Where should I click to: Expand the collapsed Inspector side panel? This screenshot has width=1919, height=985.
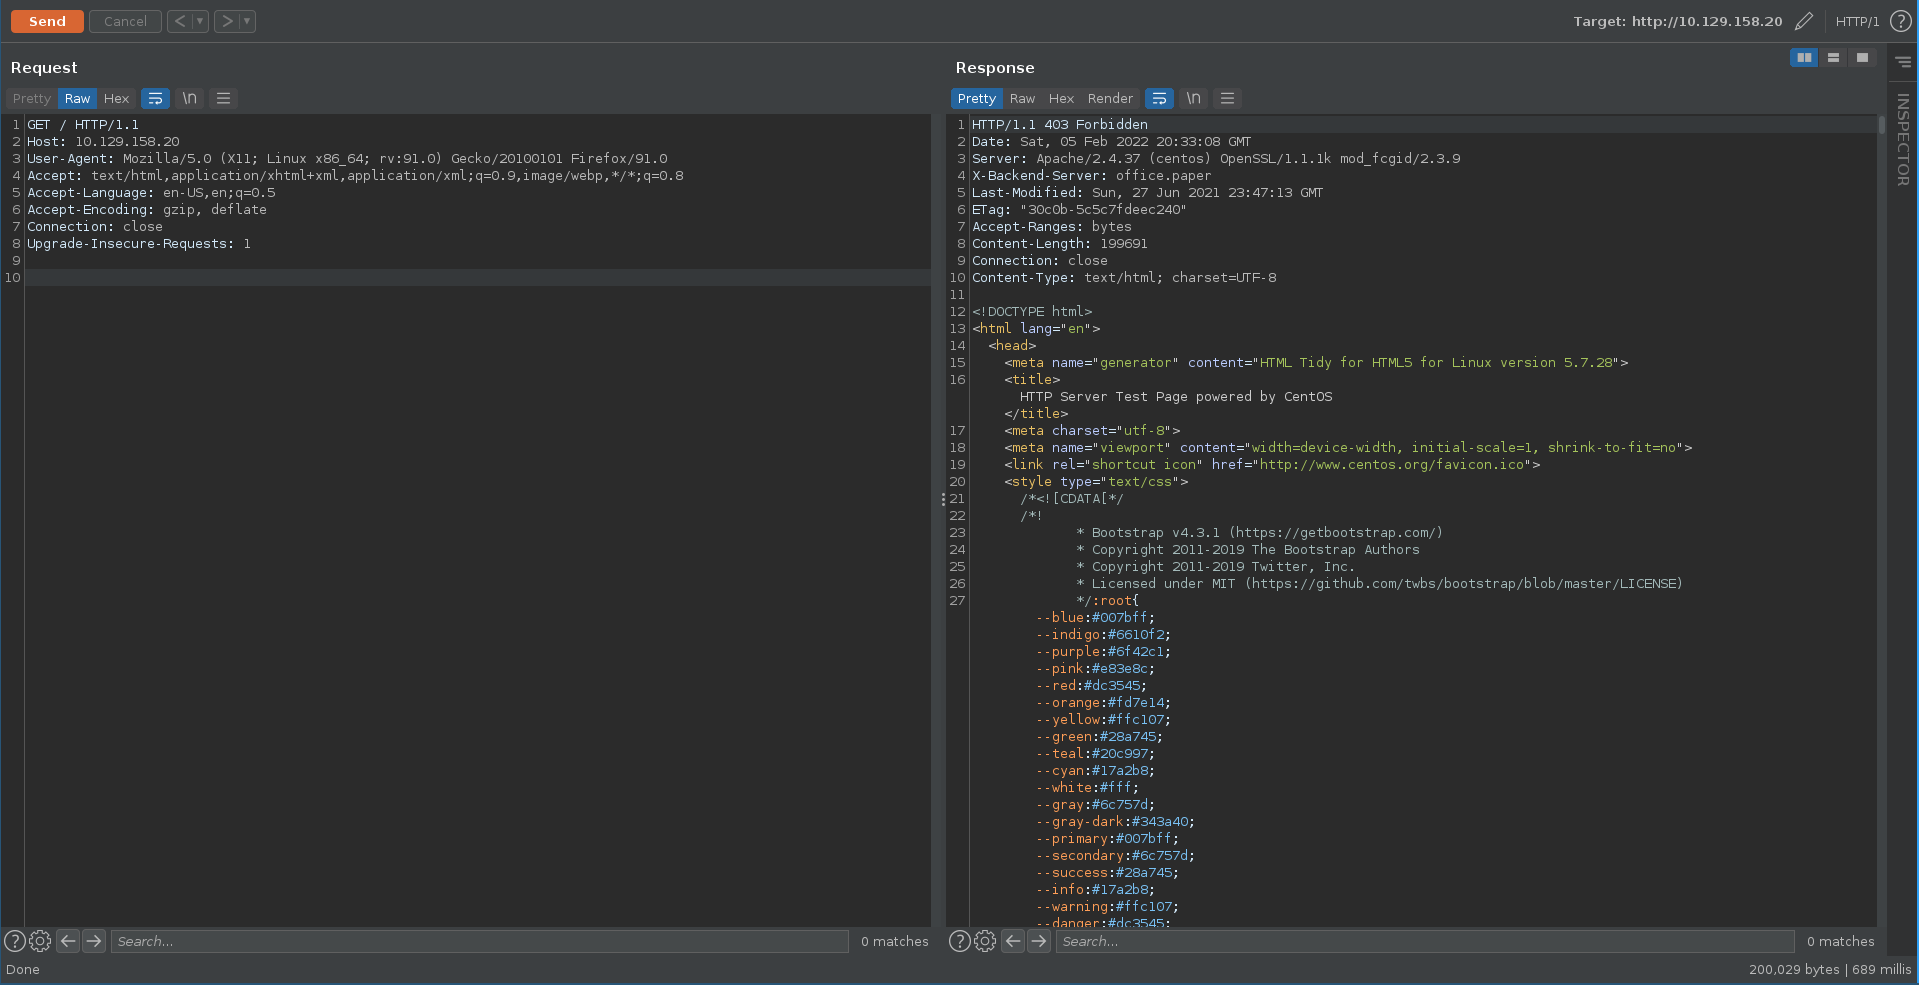point(1902,138)
